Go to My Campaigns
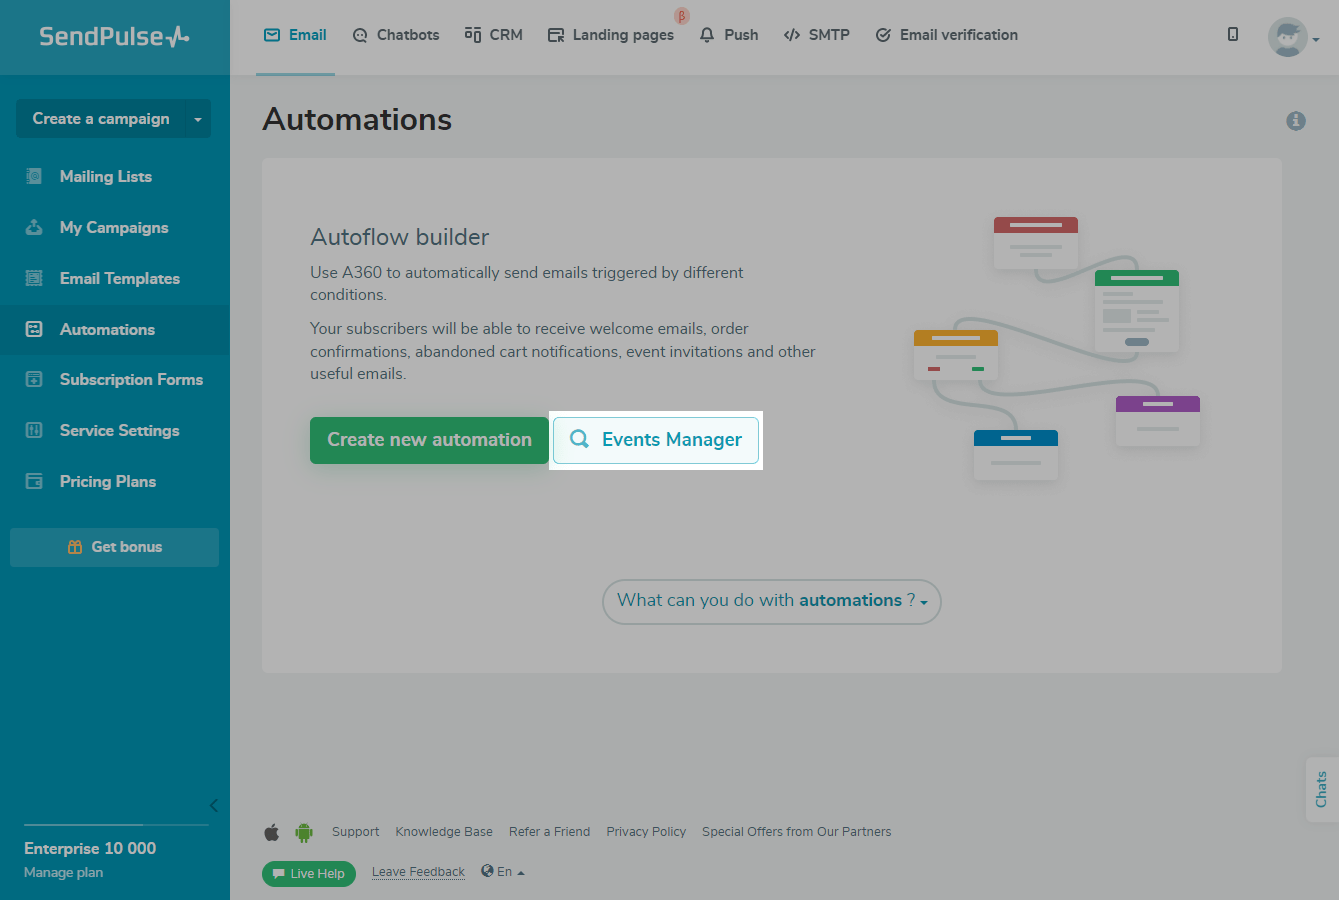1339x900 pixels. click(x=114, y=228)
